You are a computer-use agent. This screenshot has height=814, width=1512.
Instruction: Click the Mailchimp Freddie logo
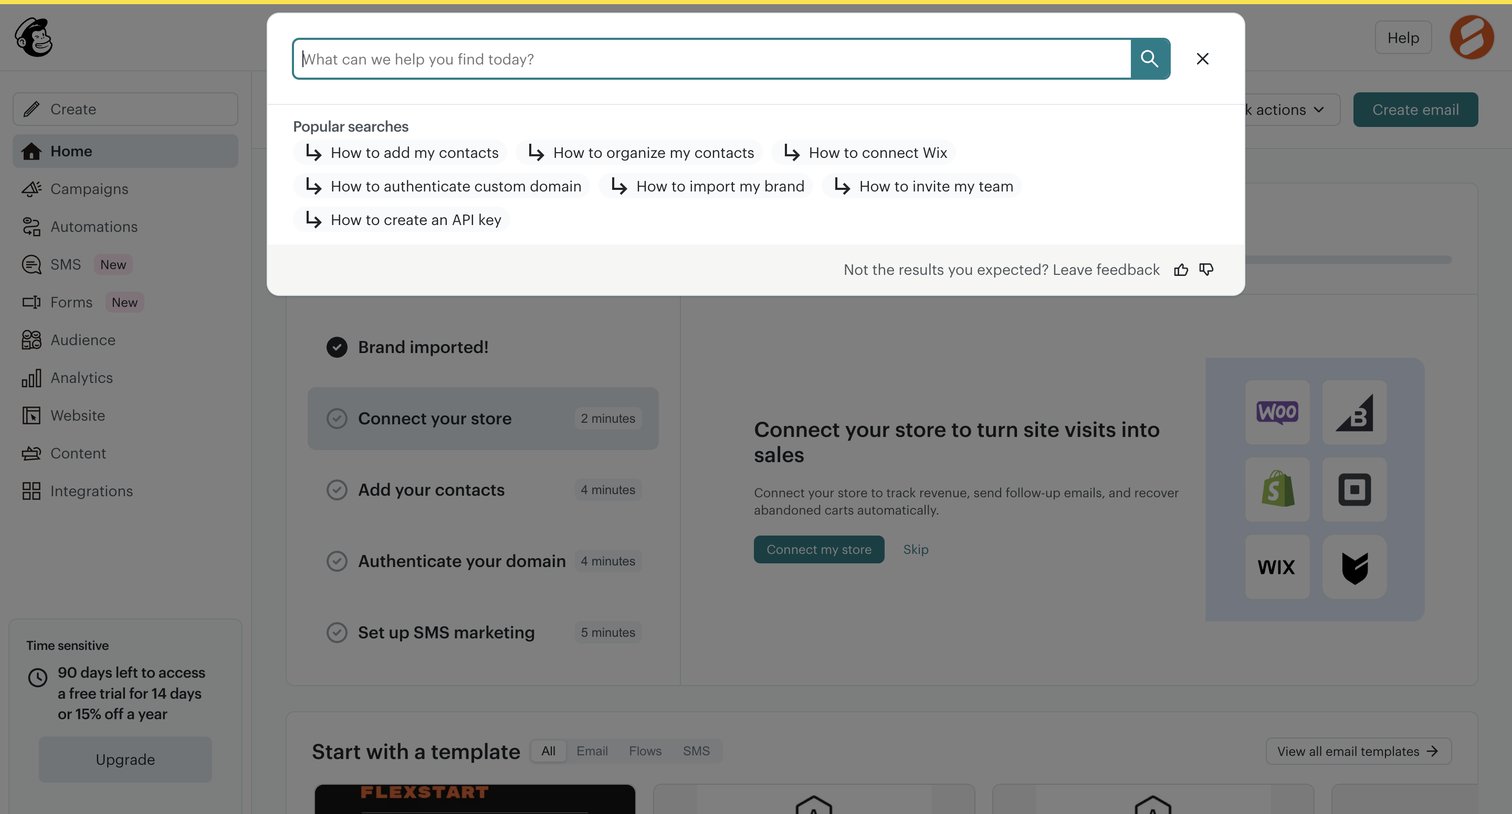coord(33,38)
